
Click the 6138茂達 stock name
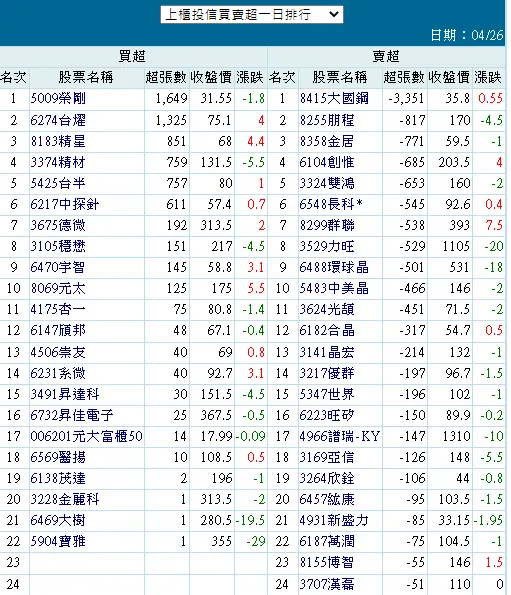pos(58,478)
